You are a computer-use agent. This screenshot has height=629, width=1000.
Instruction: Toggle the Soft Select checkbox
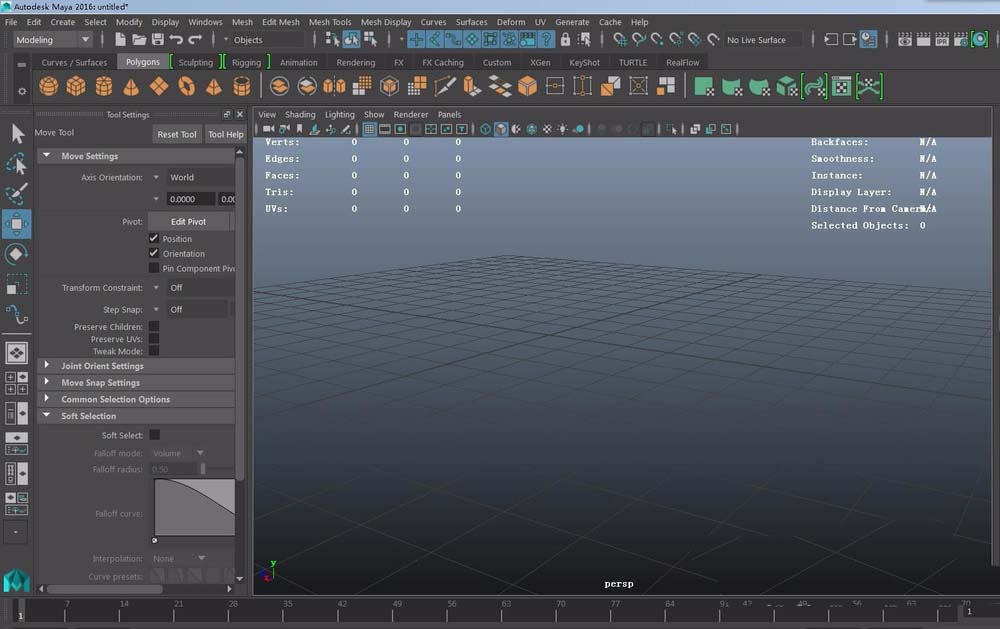[x=155, y=434]
